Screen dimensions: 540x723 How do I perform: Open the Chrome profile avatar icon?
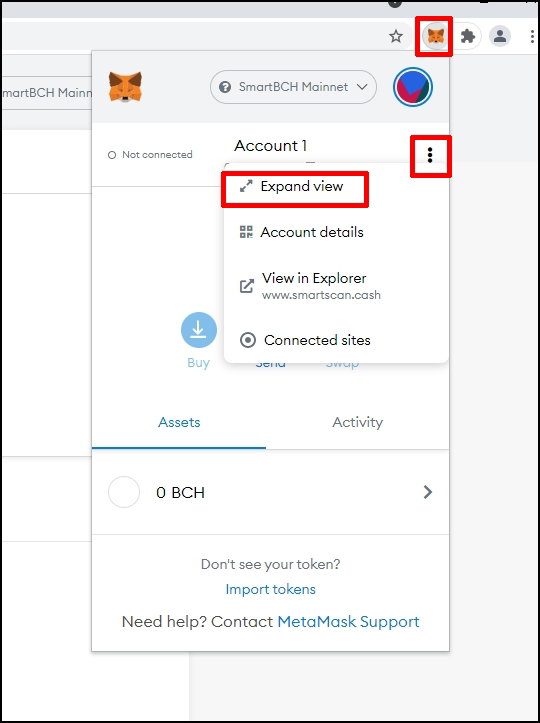point(500,36)
